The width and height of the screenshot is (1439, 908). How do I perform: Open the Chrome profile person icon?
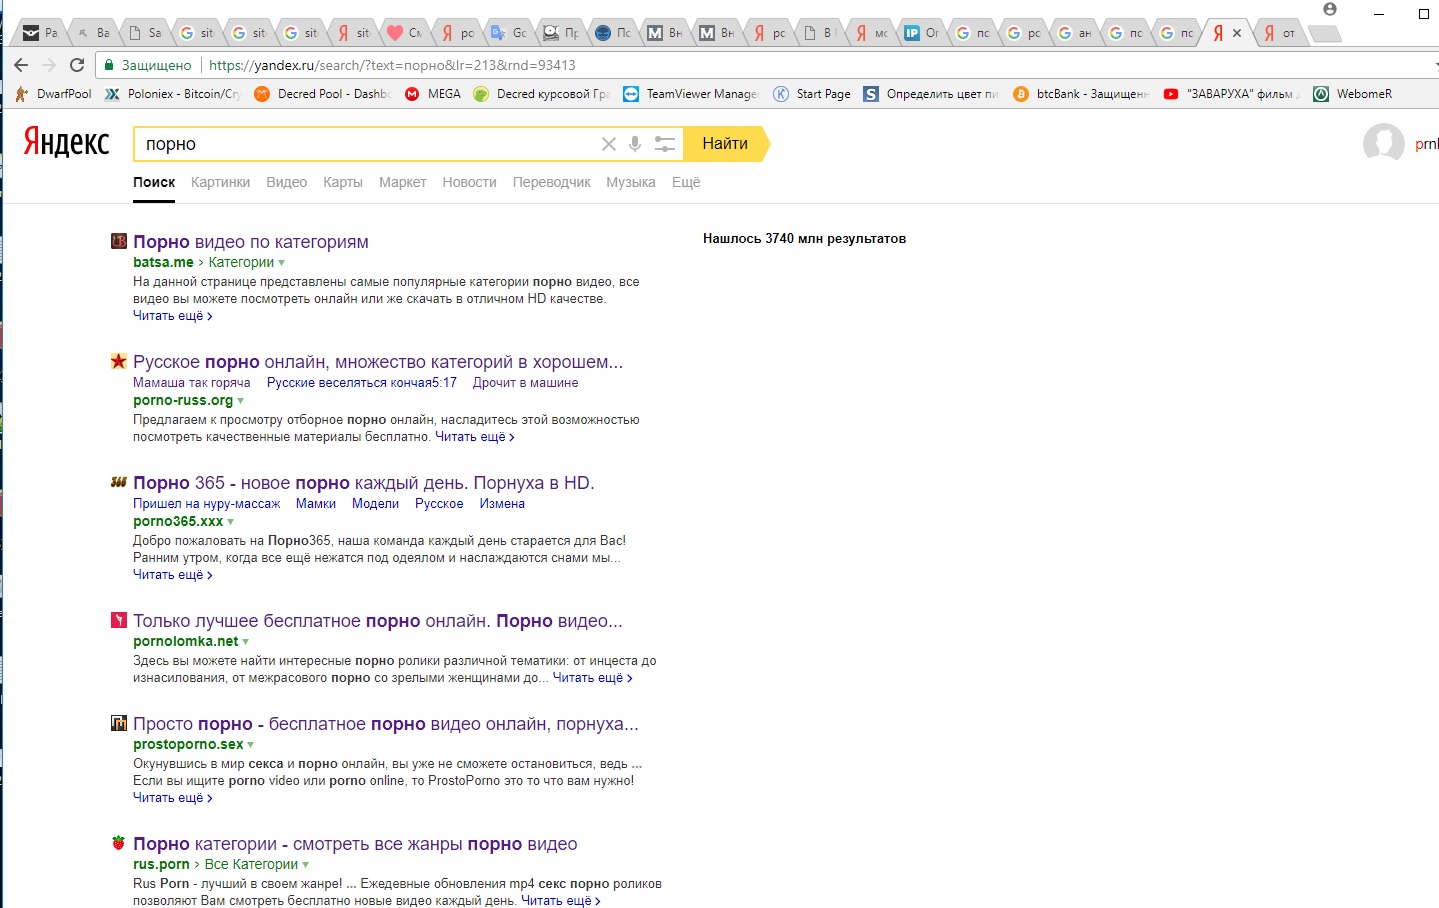point(1330,9)
